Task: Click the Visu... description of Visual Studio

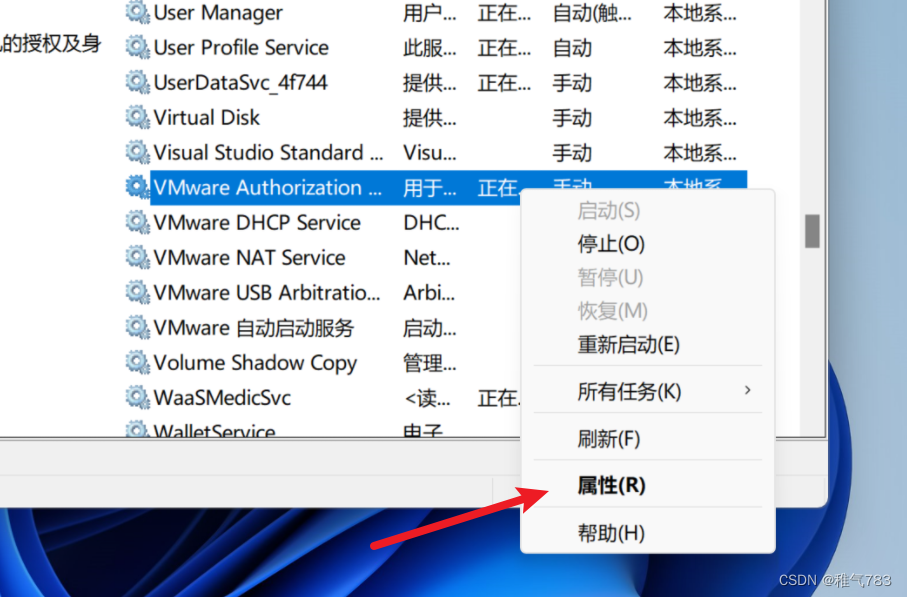Action: (429, 153)
